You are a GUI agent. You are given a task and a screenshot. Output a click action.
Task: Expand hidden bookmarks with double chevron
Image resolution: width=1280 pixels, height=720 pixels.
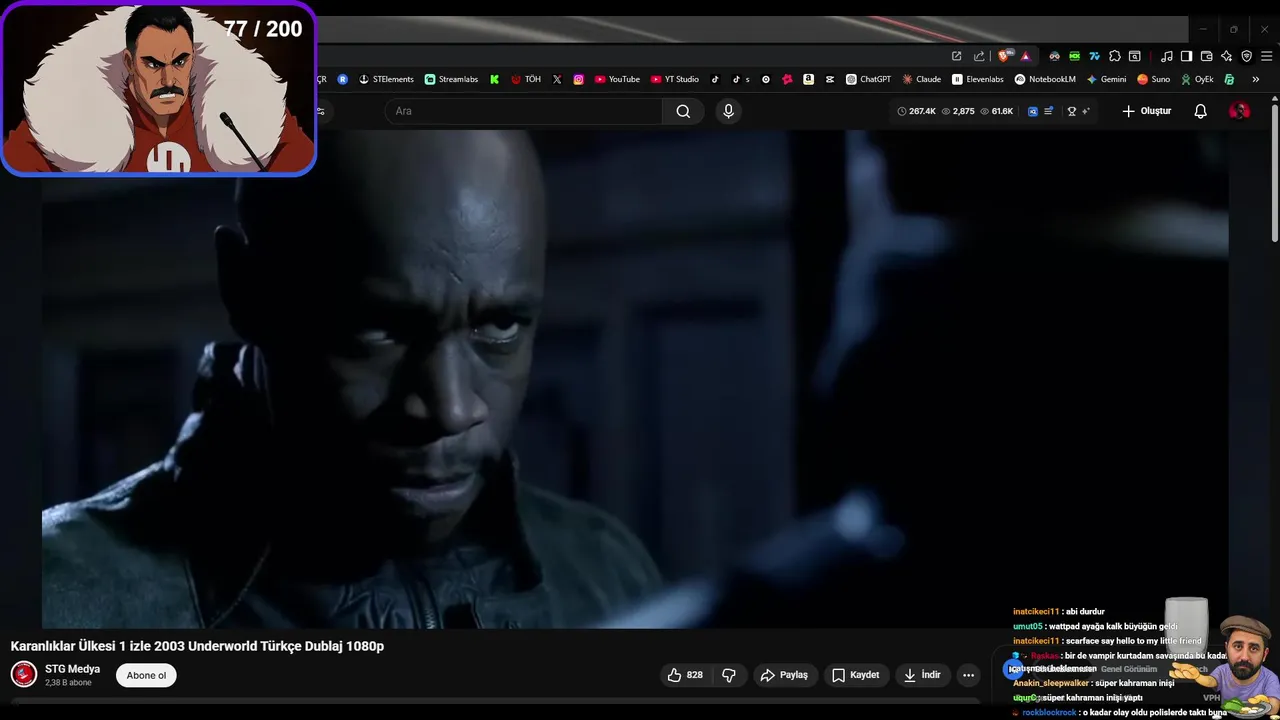tap(1255, 79)
